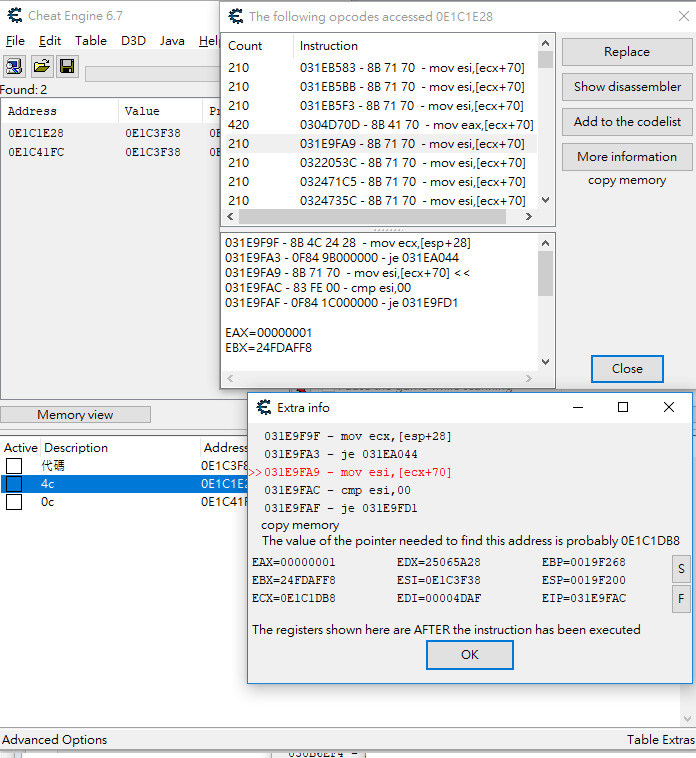Click the F button beside registers
The width and height of the screenshot is (696, 758).
(x=680, y=599)
